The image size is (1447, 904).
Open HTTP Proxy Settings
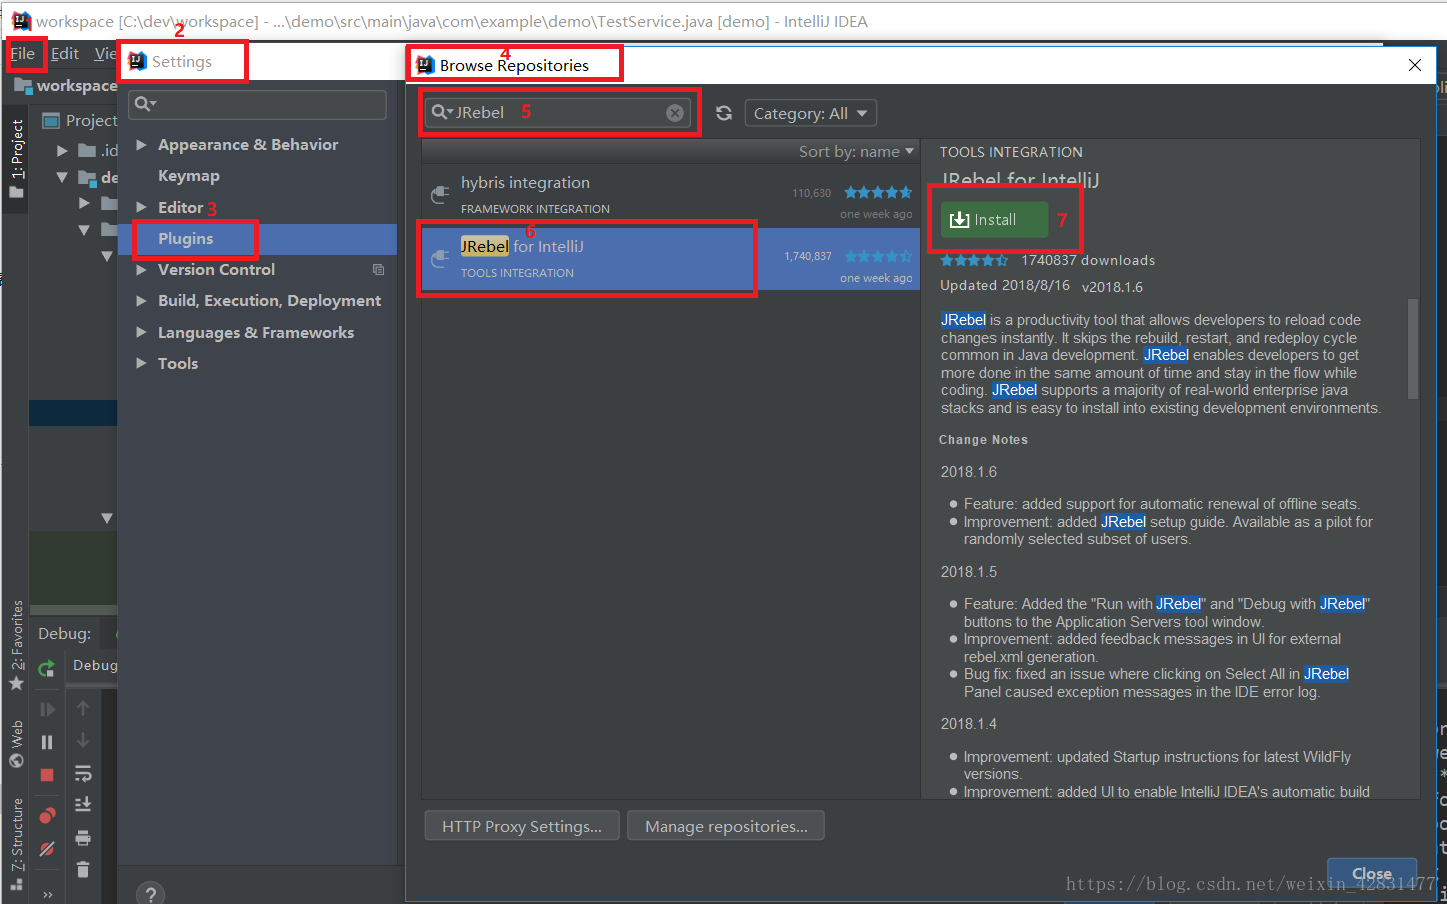521,825
